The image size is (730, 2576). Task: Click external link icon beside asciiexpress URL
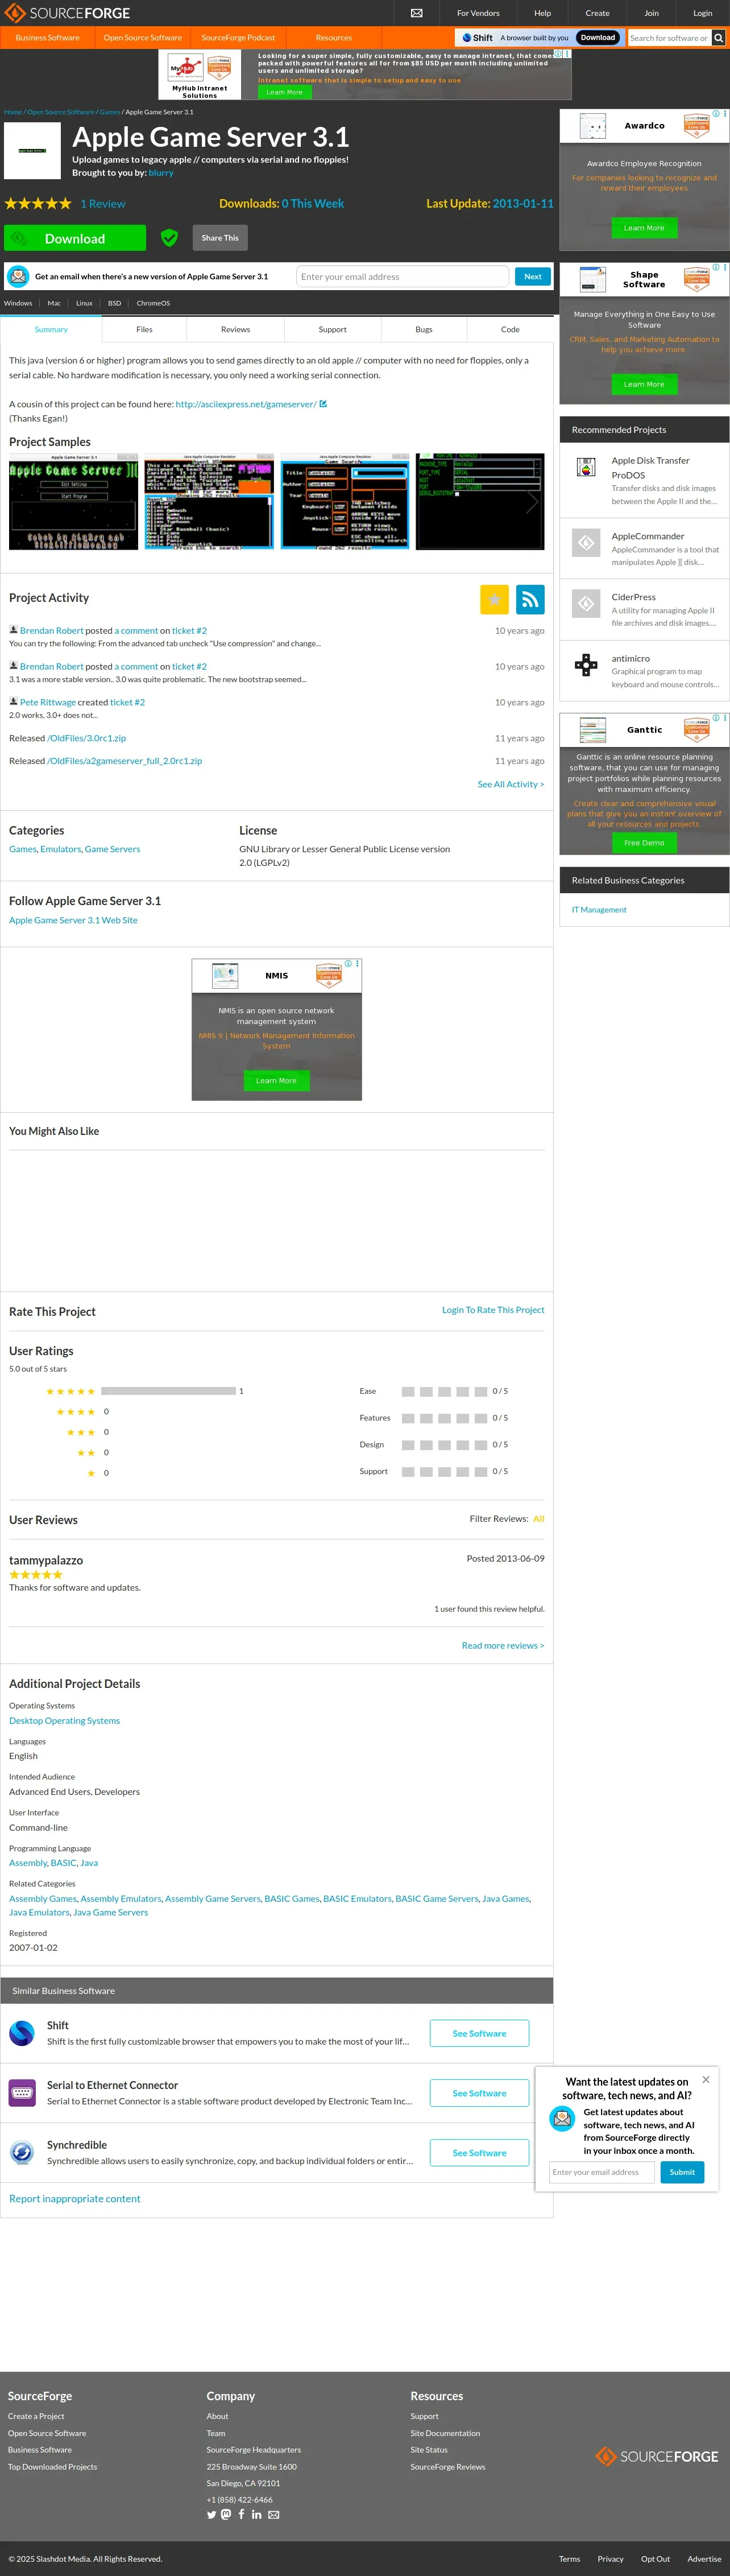point(323,404)
